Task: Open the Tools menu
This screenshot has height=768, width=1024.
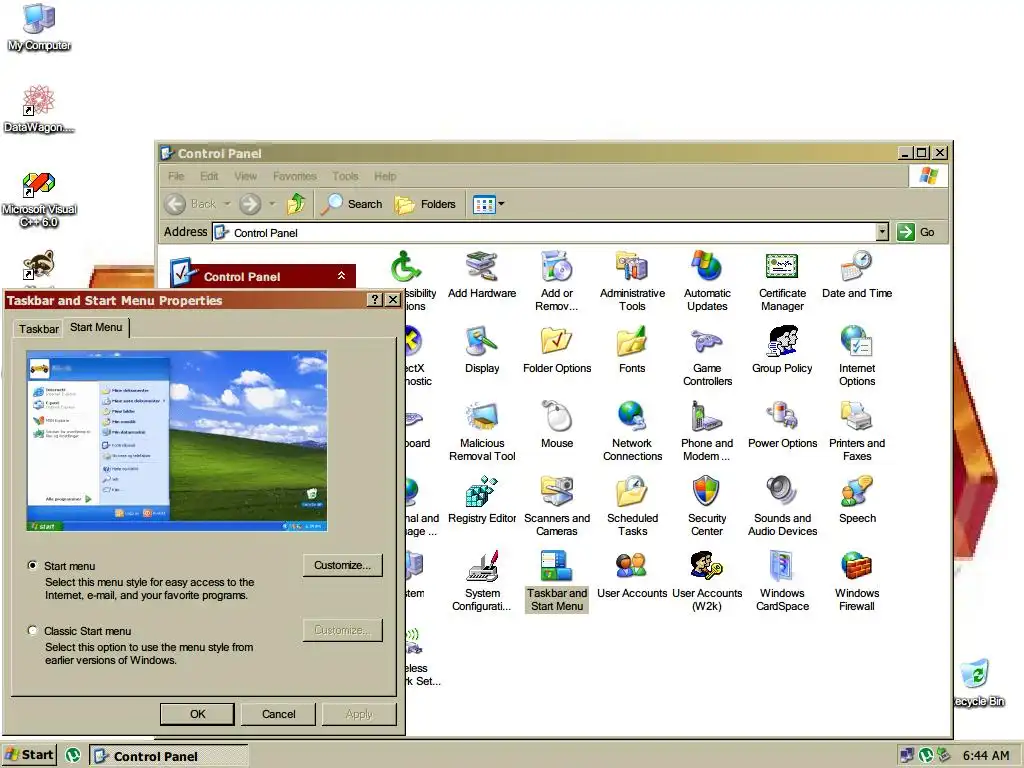Action: (345, 176)
